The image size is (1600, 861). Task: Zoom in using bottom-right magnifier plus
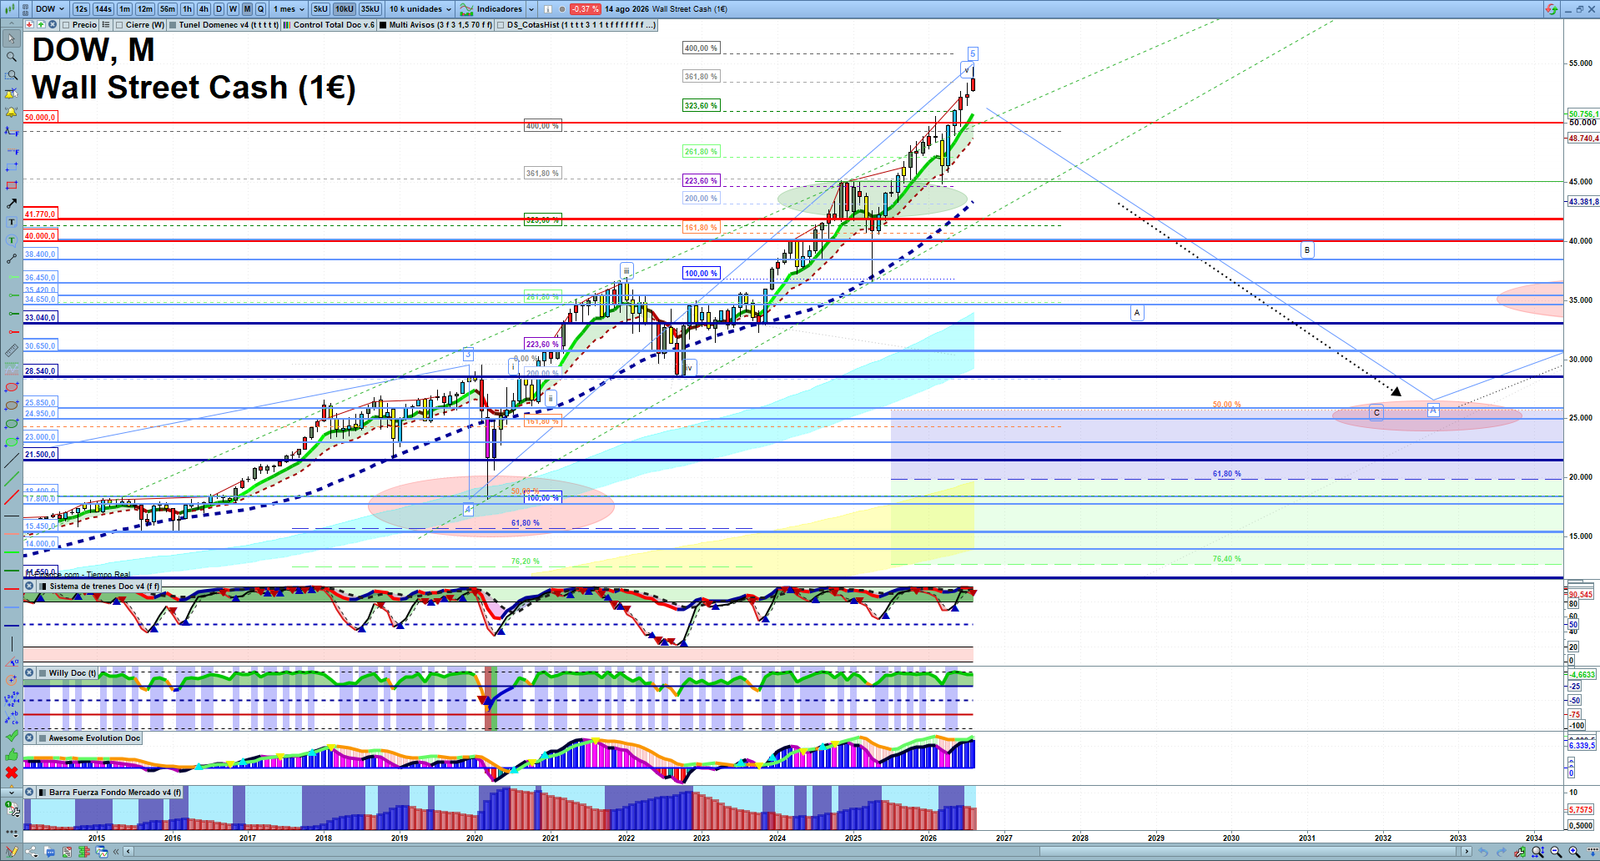click(1574, 852)
